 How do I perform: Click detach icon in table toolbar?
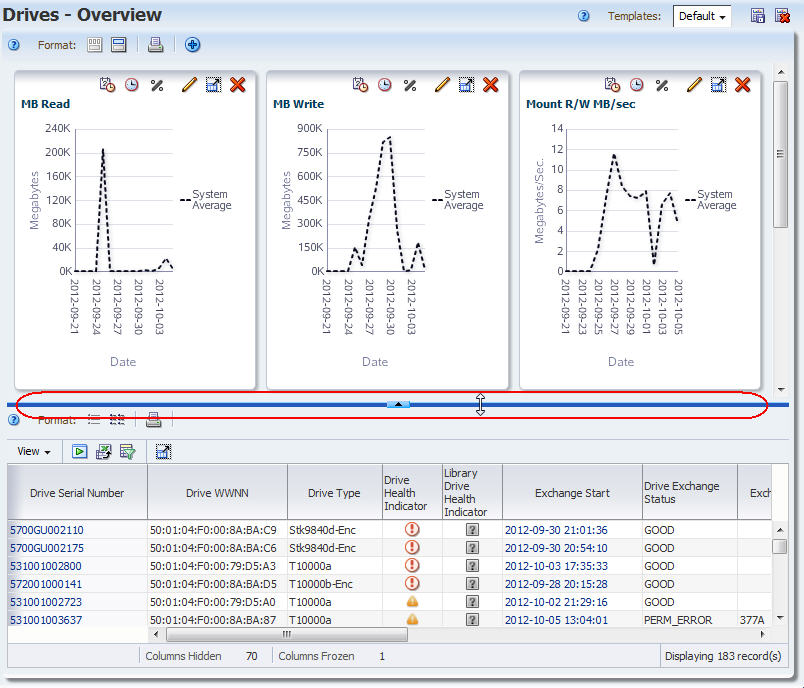point(164,452)
